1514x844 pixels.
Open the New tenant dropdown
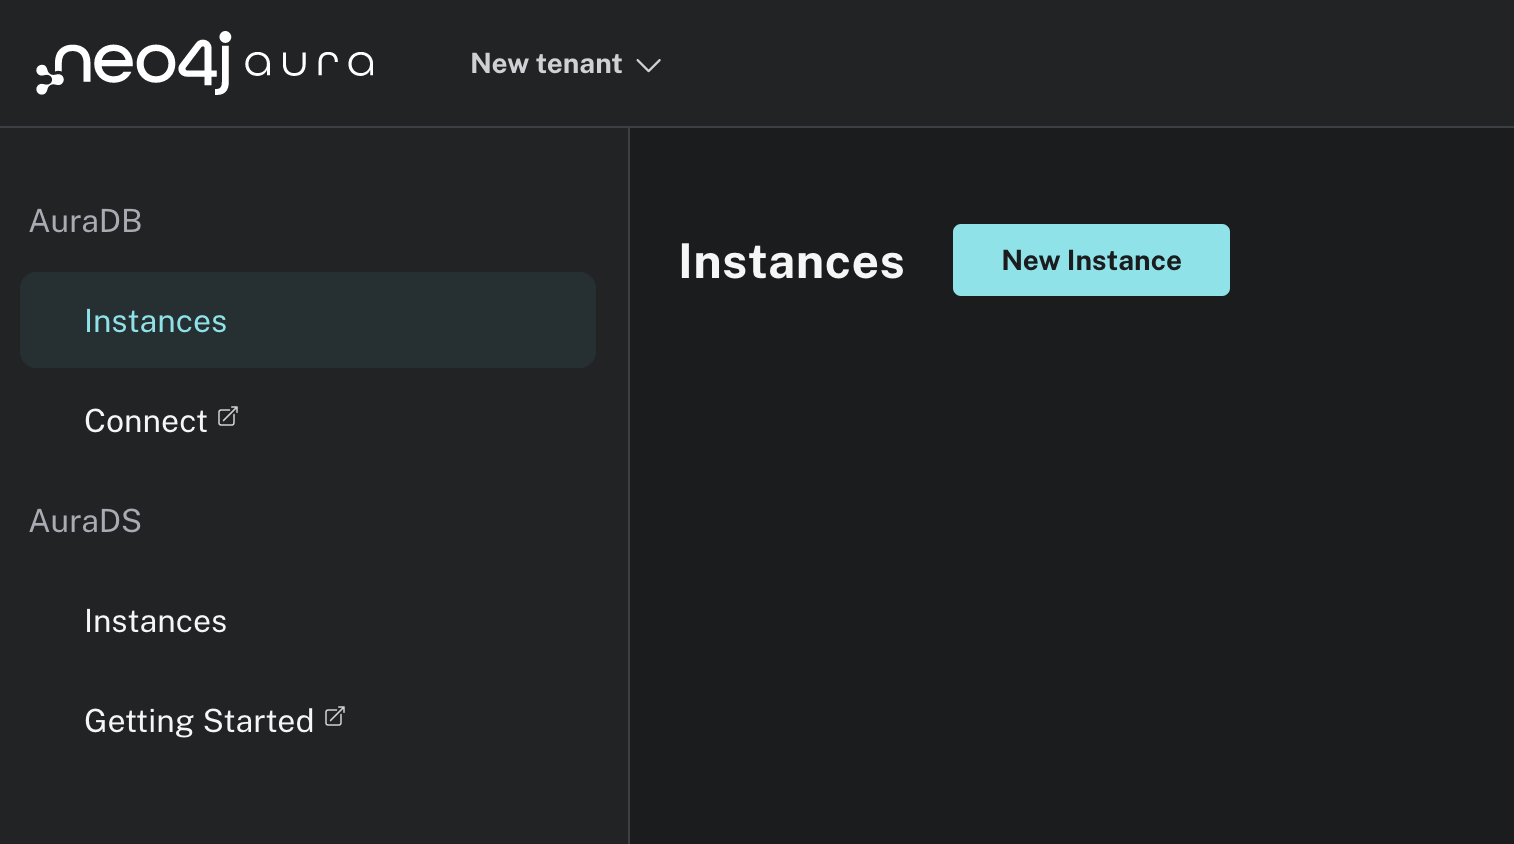pos(546,64)
